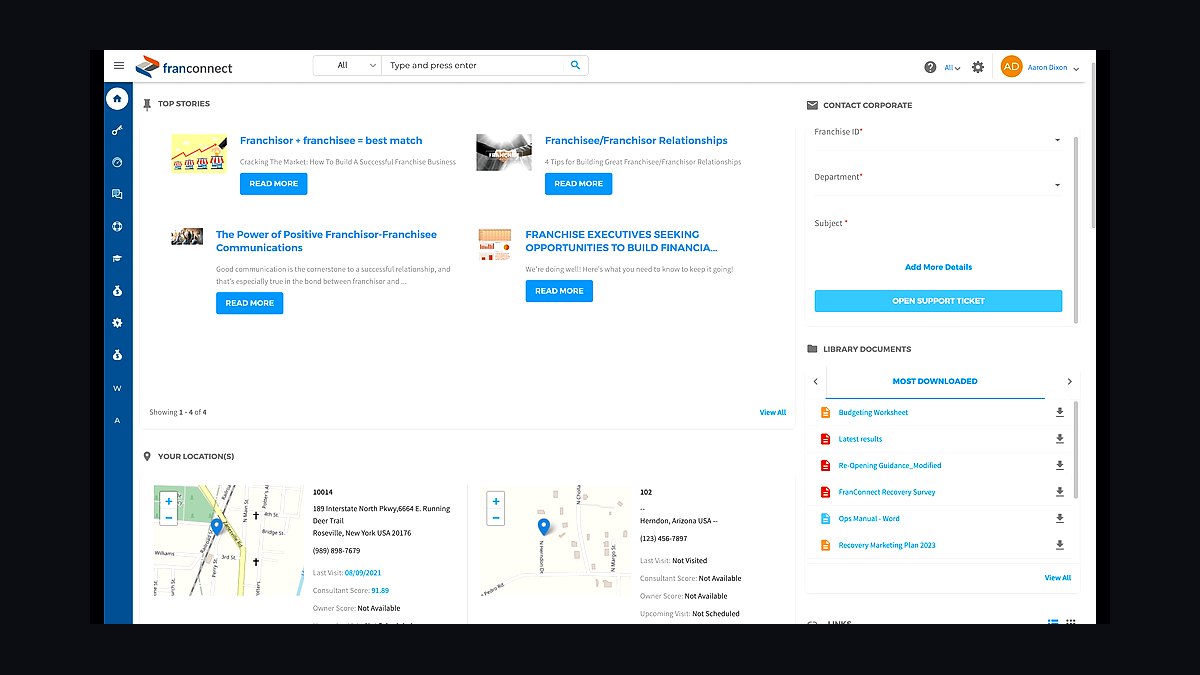Download the Latest results document
Screen dimensions: 1200x675
click(1060, 439)
